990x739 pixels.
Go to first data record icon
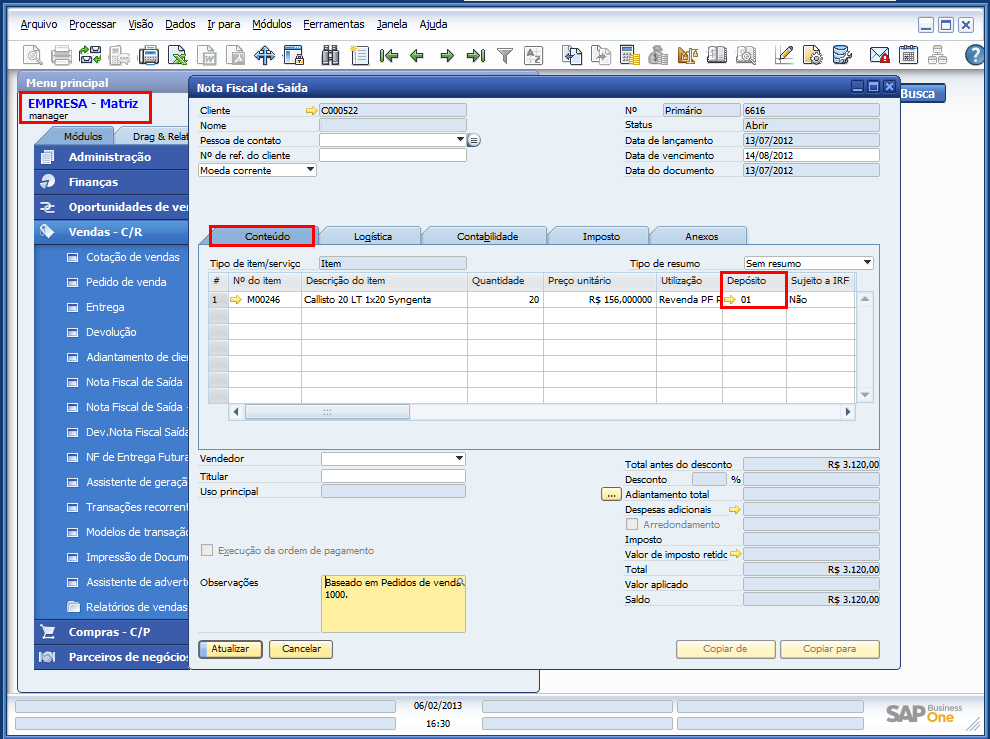(x=389, y=56)
